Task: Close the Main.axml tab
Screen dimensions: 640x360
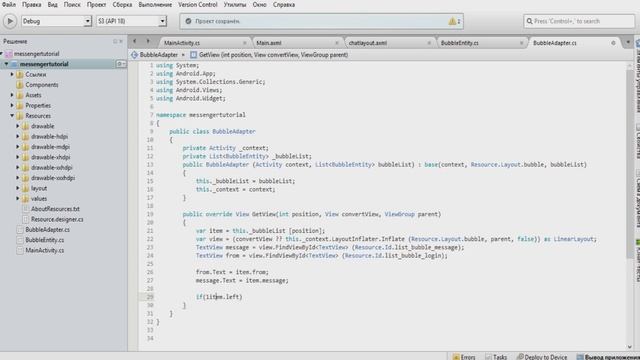Action: tap(337, 43)
